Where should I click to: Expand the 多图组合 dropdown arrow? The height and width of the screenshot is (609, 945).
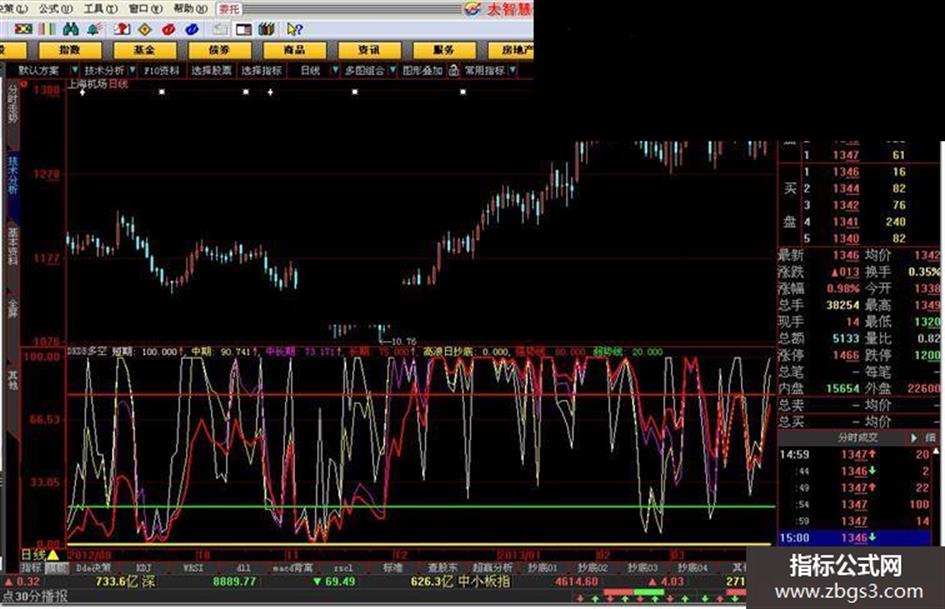pos(392,71)
